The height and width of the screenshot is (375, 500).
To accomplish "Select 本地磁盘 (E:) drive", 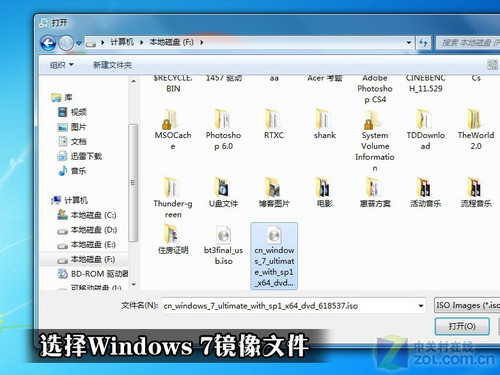I will point(87,245).
